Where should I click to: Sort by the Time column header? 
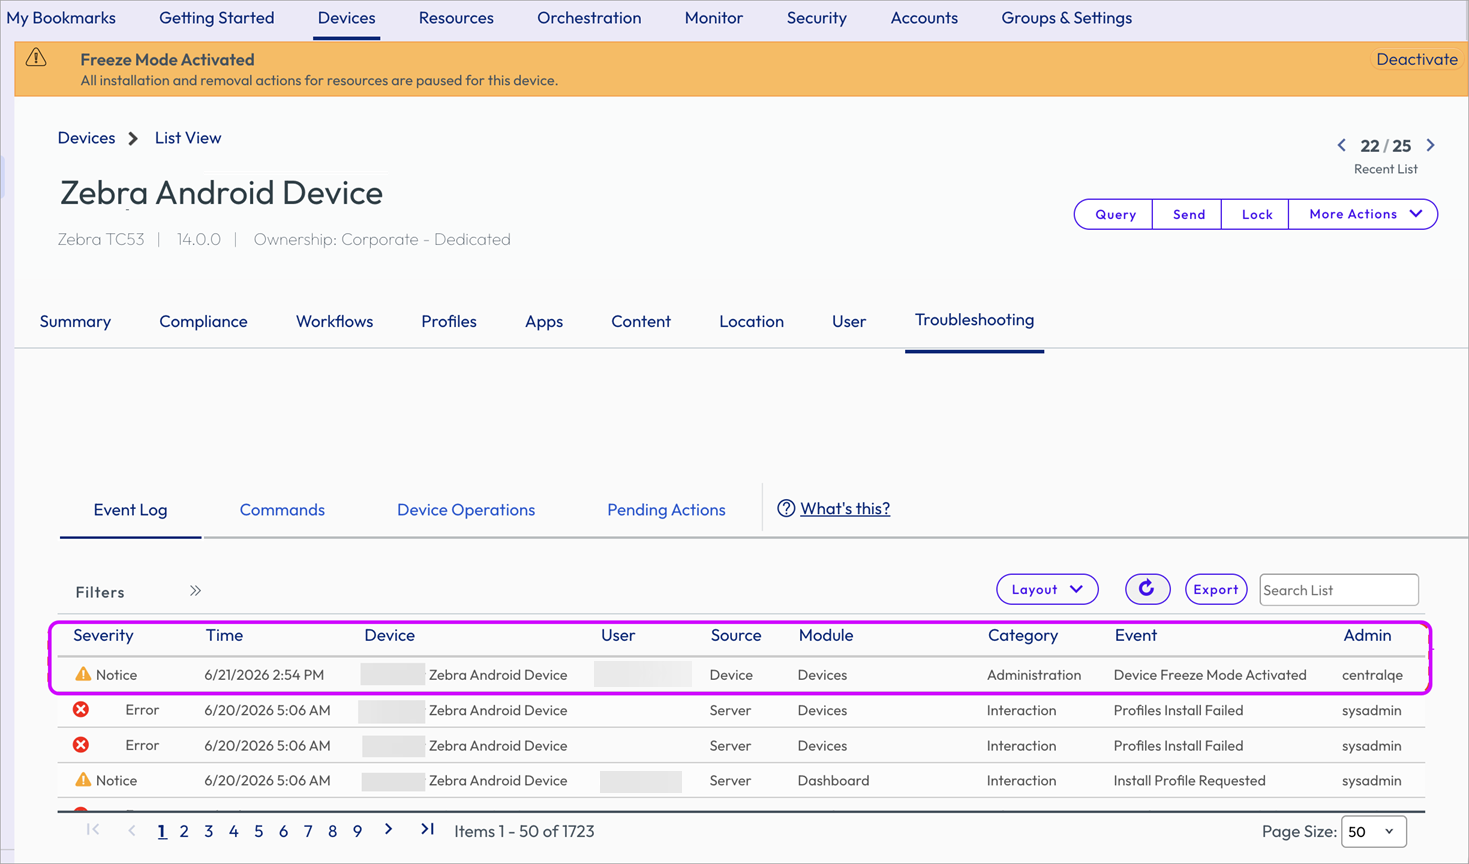[224, 635]
